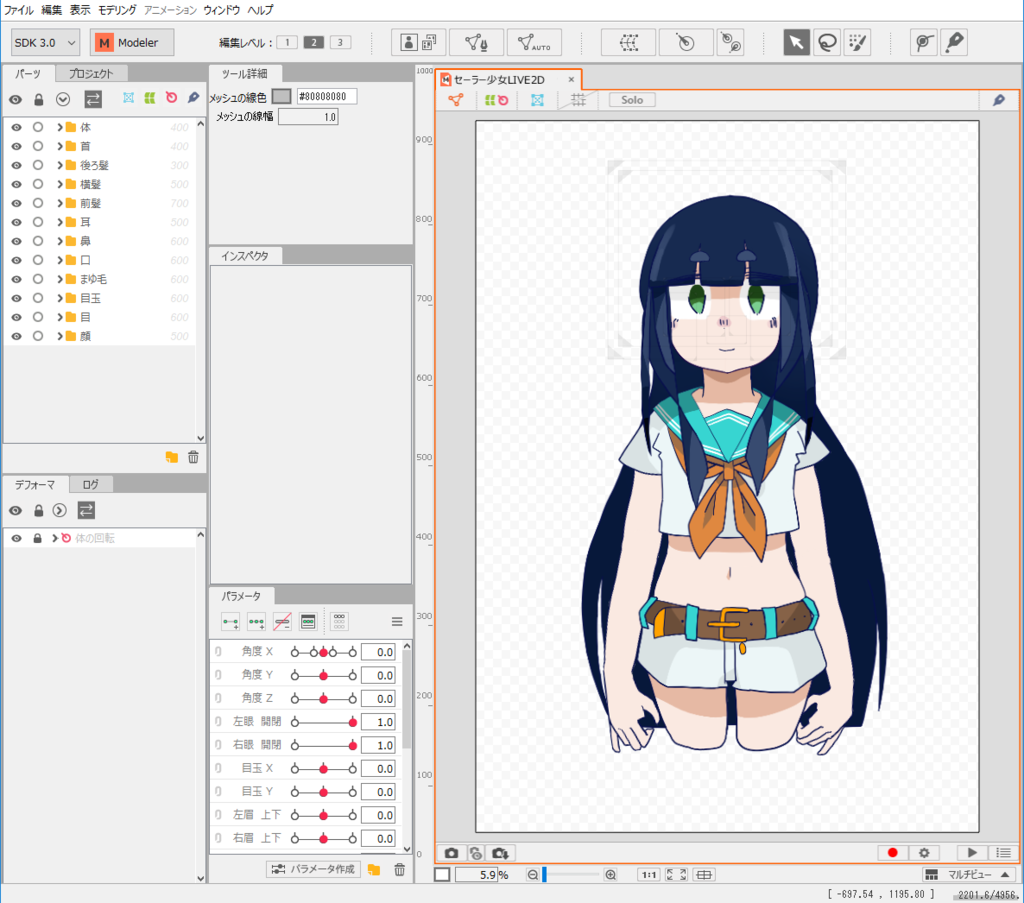This screenshot has width=1024, height=903.
Task: Delete parameter with trash icon
Action: [400, 869]
